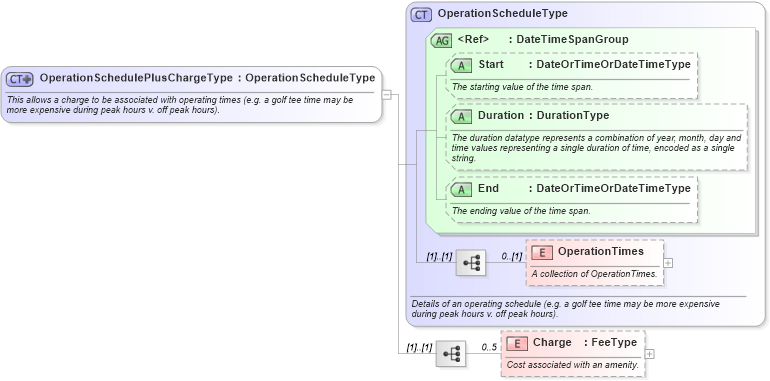The width and height of the screenshot is (770, 381).
Task: Click the [1]..[1] label near Charge sequence
Action: 419,347
